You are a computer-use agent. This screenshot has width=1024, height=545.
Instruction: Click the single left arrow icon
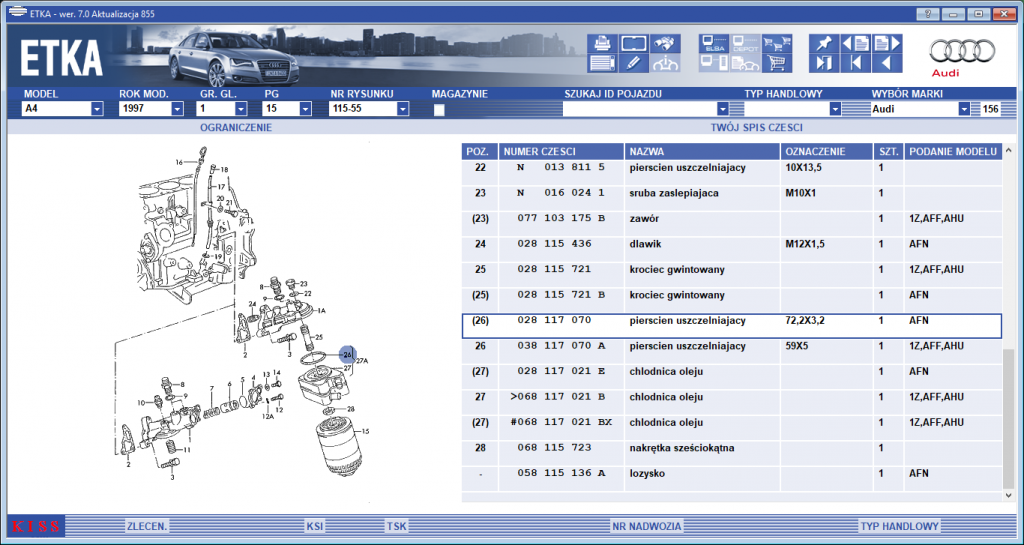887,63
